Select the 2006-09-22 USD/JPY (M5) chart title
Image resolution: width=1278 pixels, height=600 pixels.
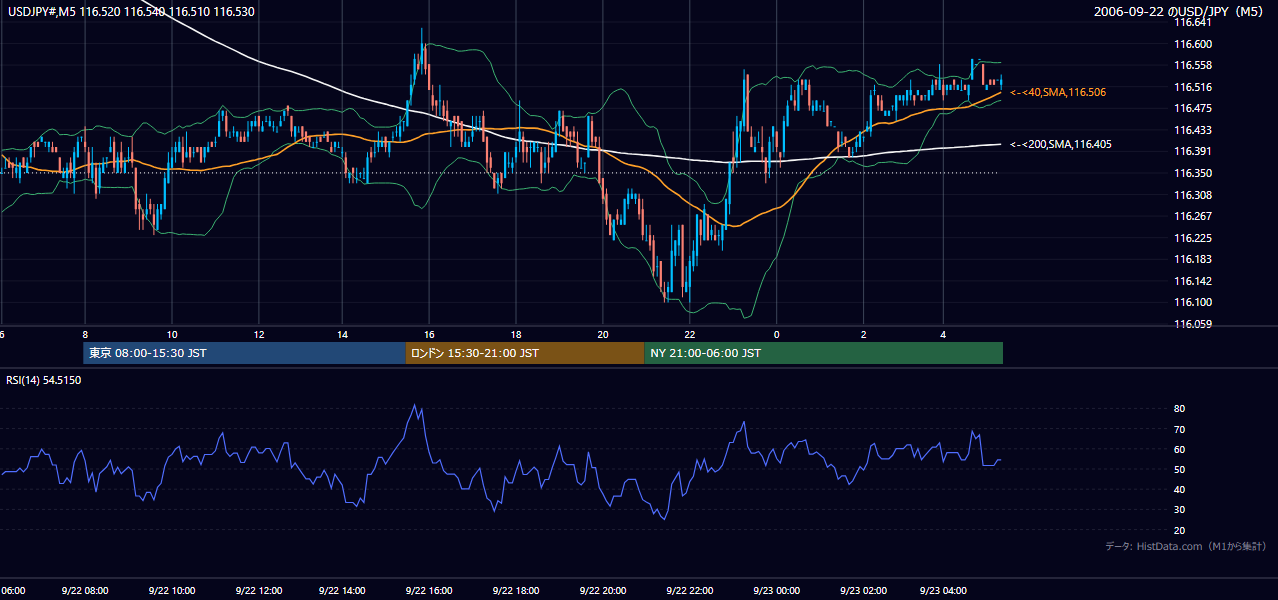1180,12
